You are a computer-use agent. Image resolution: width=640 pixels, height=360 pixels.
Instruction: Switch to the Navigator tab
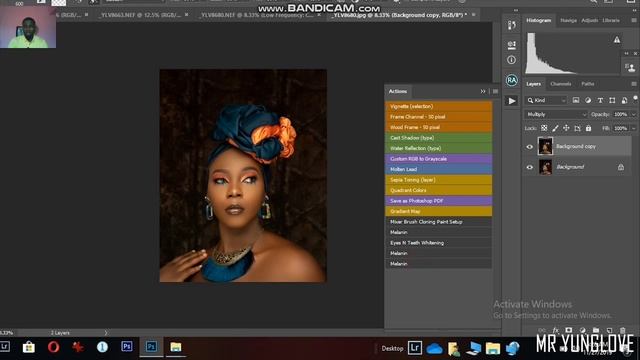(568, 20)
